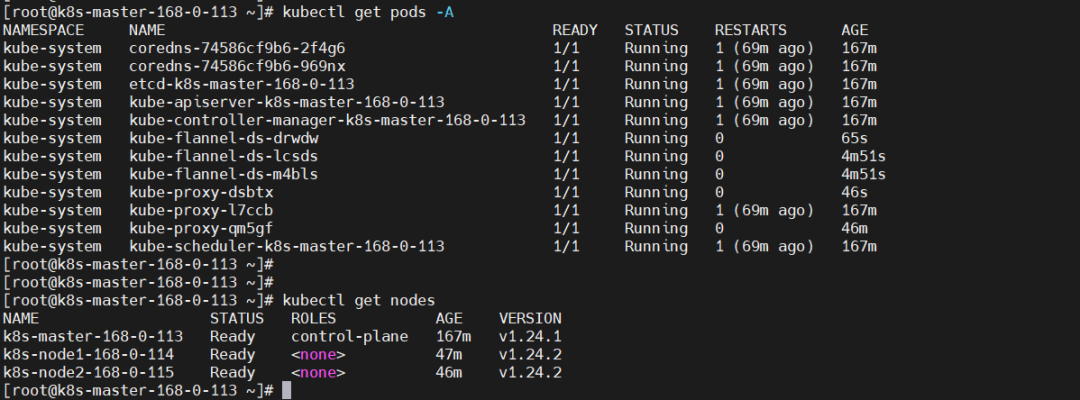This screenshot has height=400, width=1080.
Task: Click the control-plane role text
Action: click(x=350, y=336)
